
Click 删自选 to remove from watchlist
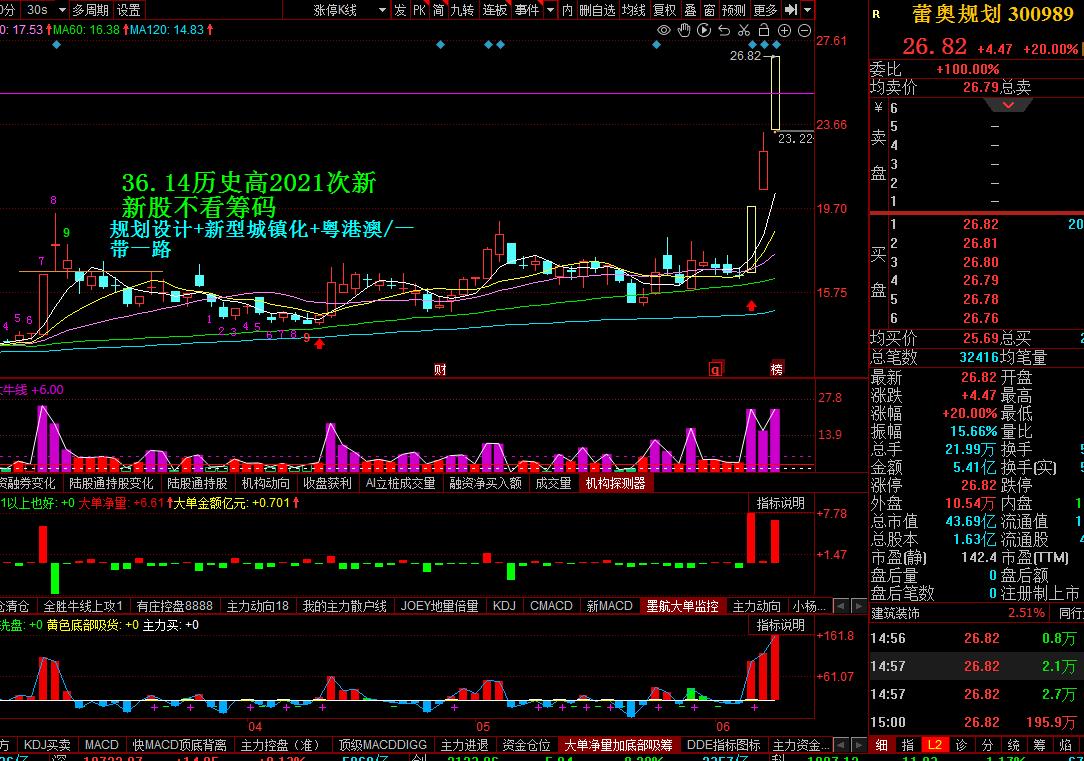coord(597,10)
